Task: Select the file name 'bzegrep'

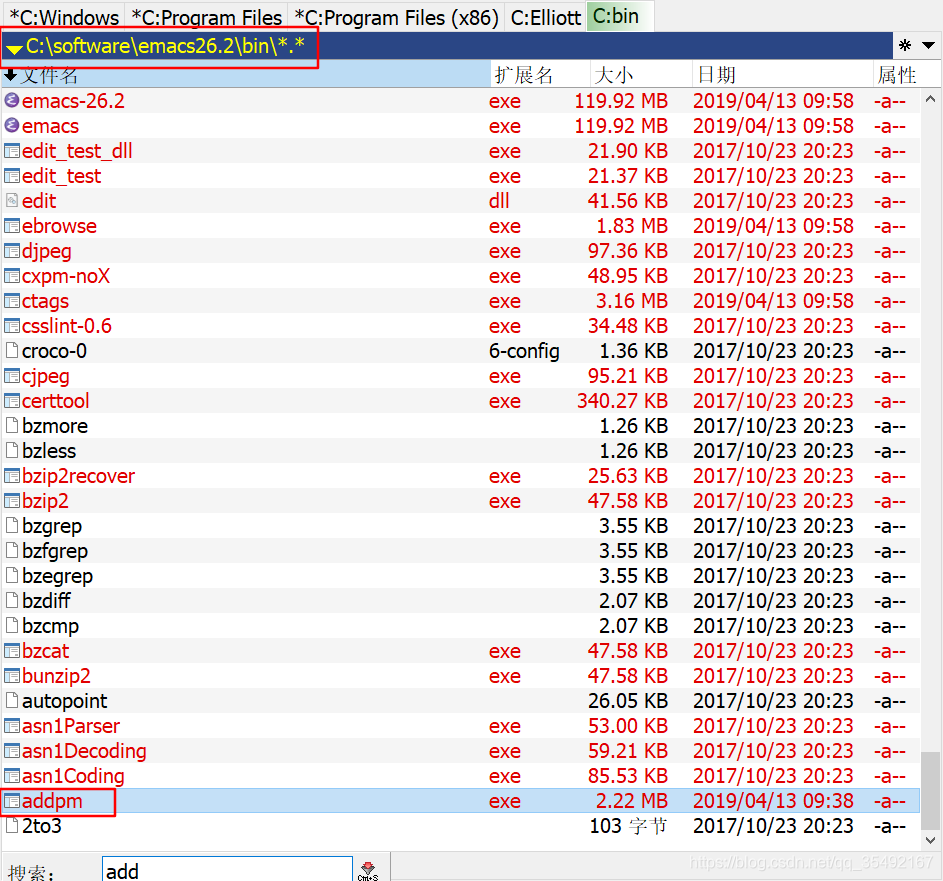Action: click(57, 576)
